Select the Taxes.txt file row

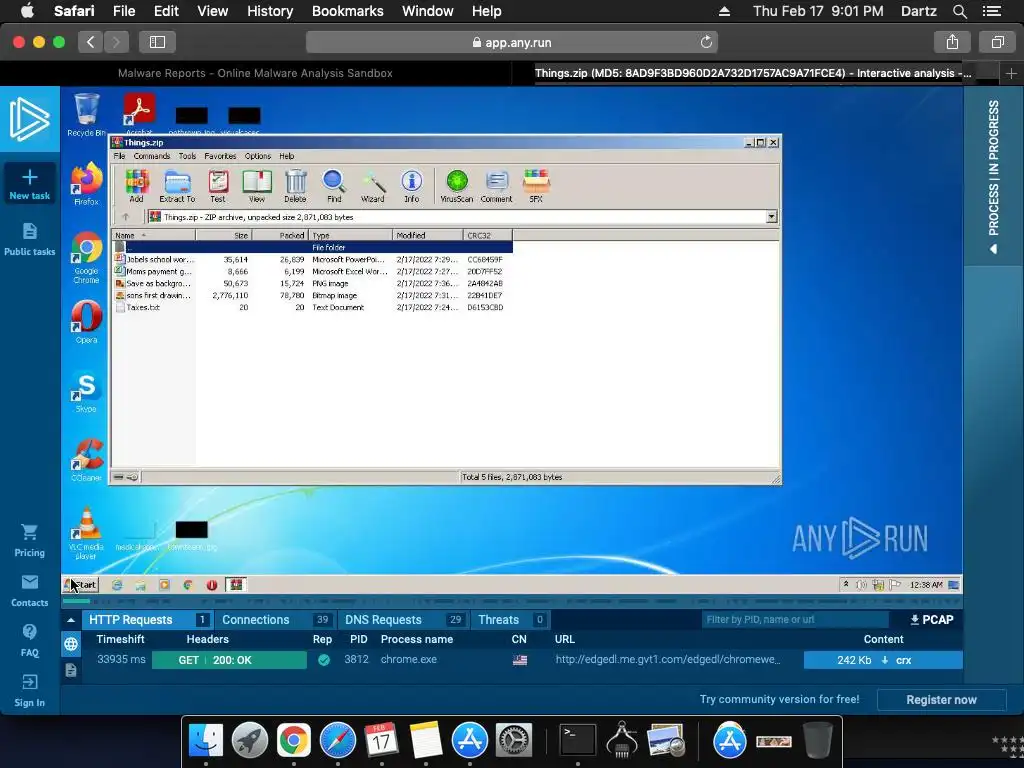pyautogui.click(x=312, y=308)
